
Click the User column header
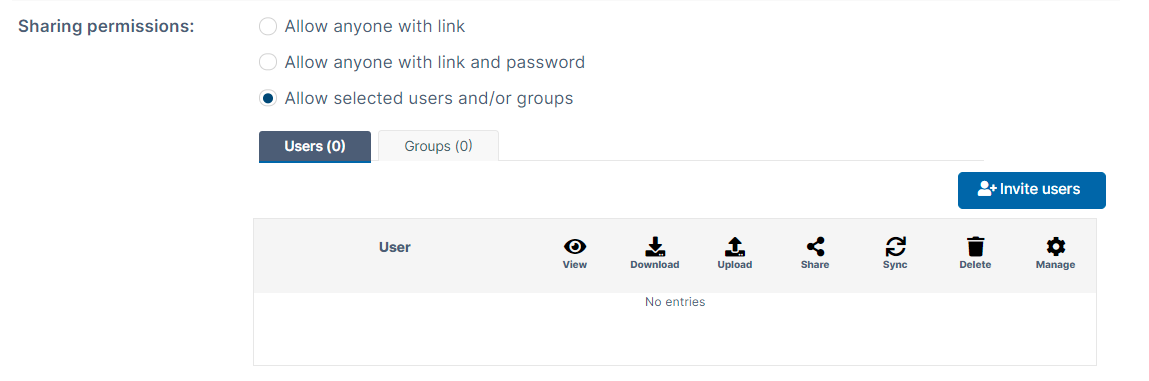point(394,248)
